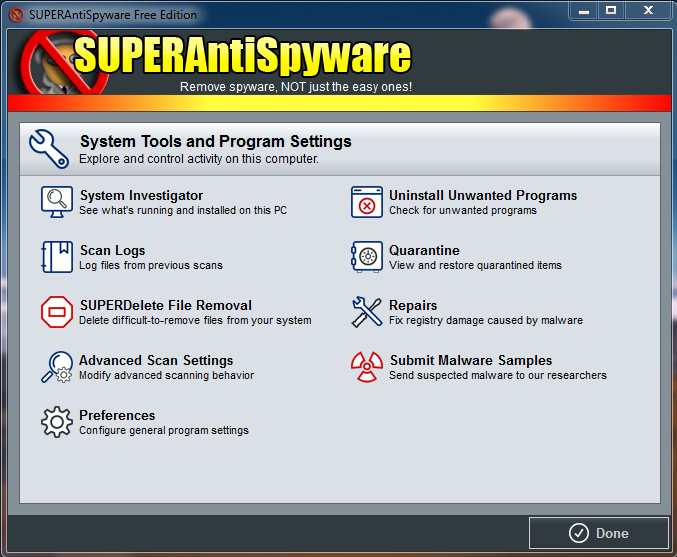
Task: Click the Uninstall Unwanted Programs window icon
Action: pos(367,202)
